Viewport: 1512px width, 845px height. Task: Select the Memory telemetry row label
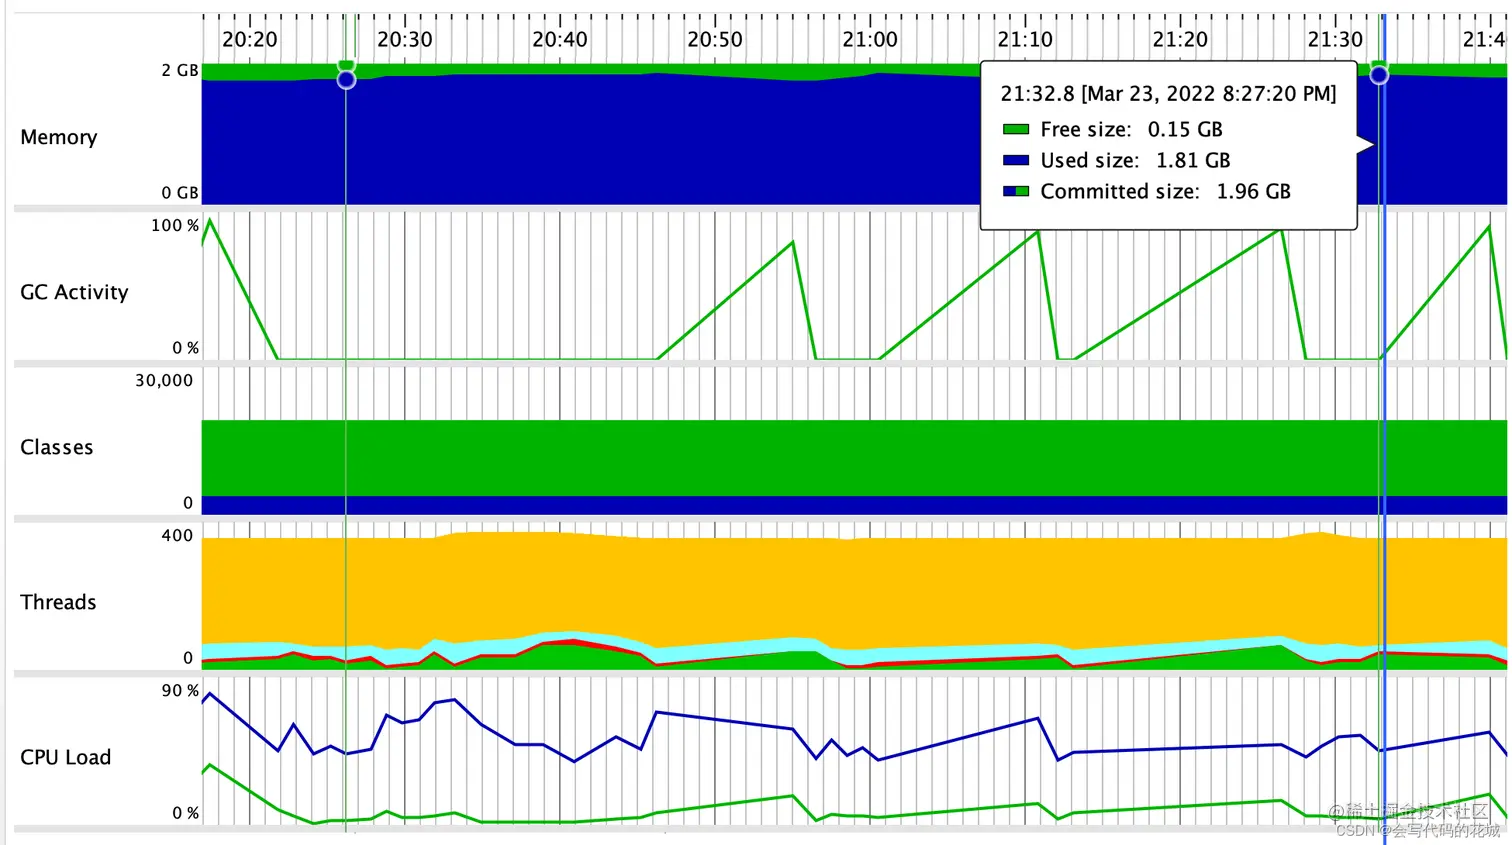pos(59,137)
